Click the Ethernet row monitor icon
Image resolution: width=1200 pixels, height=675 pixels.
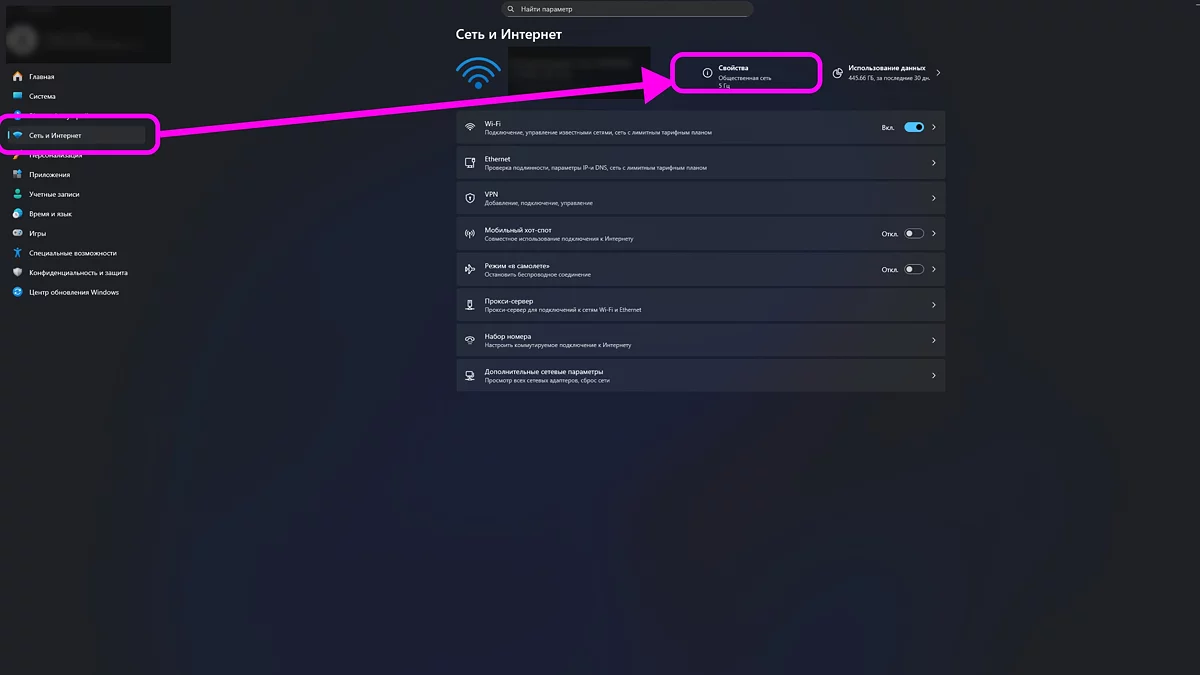tap(470, 163)
